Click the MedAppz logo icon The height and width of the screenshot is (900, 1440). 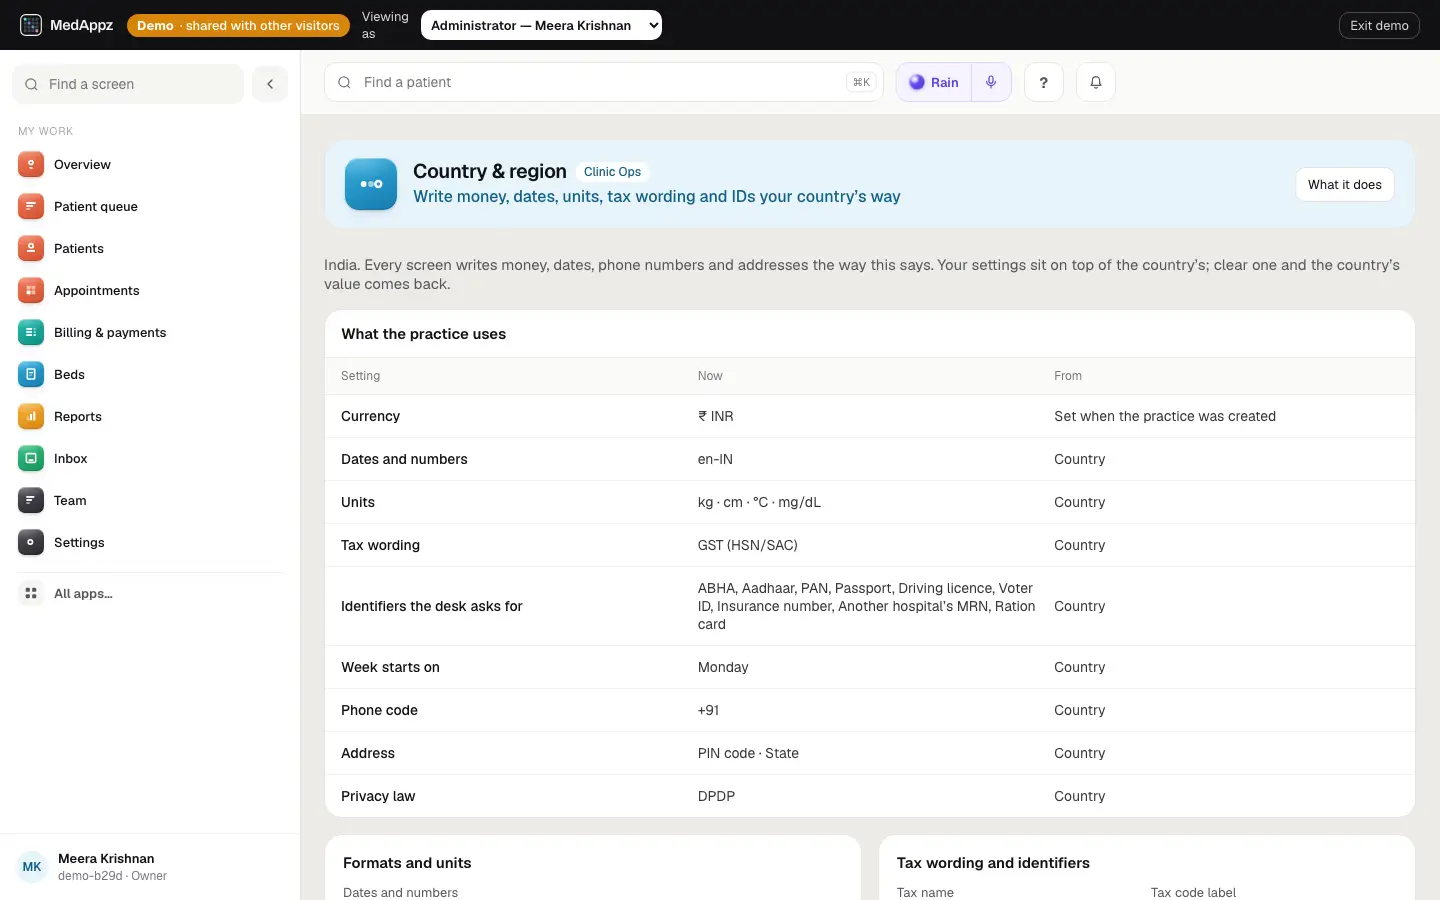click(31, 25)
